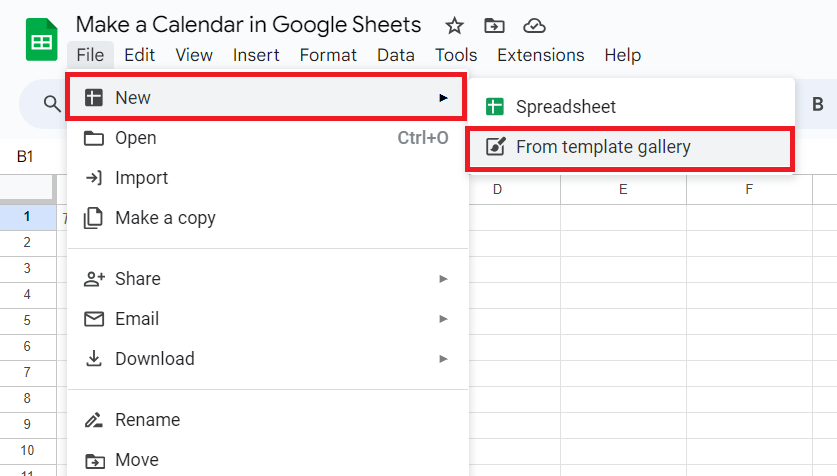Click the Ctrl+O shortcut text
Image resolution: width=837 pixels, height=476 pixels.
click(x=423, y=138)
